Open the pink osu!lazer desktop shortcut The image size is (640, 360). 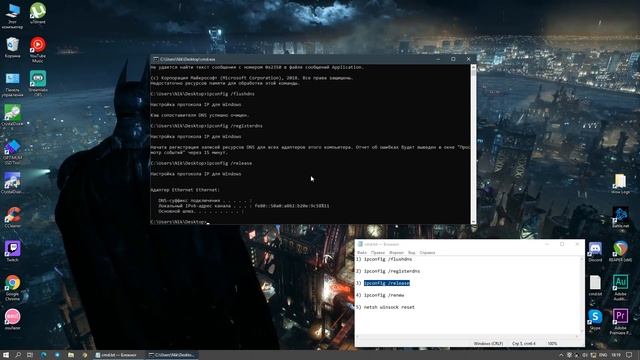[x=12, y=319]
